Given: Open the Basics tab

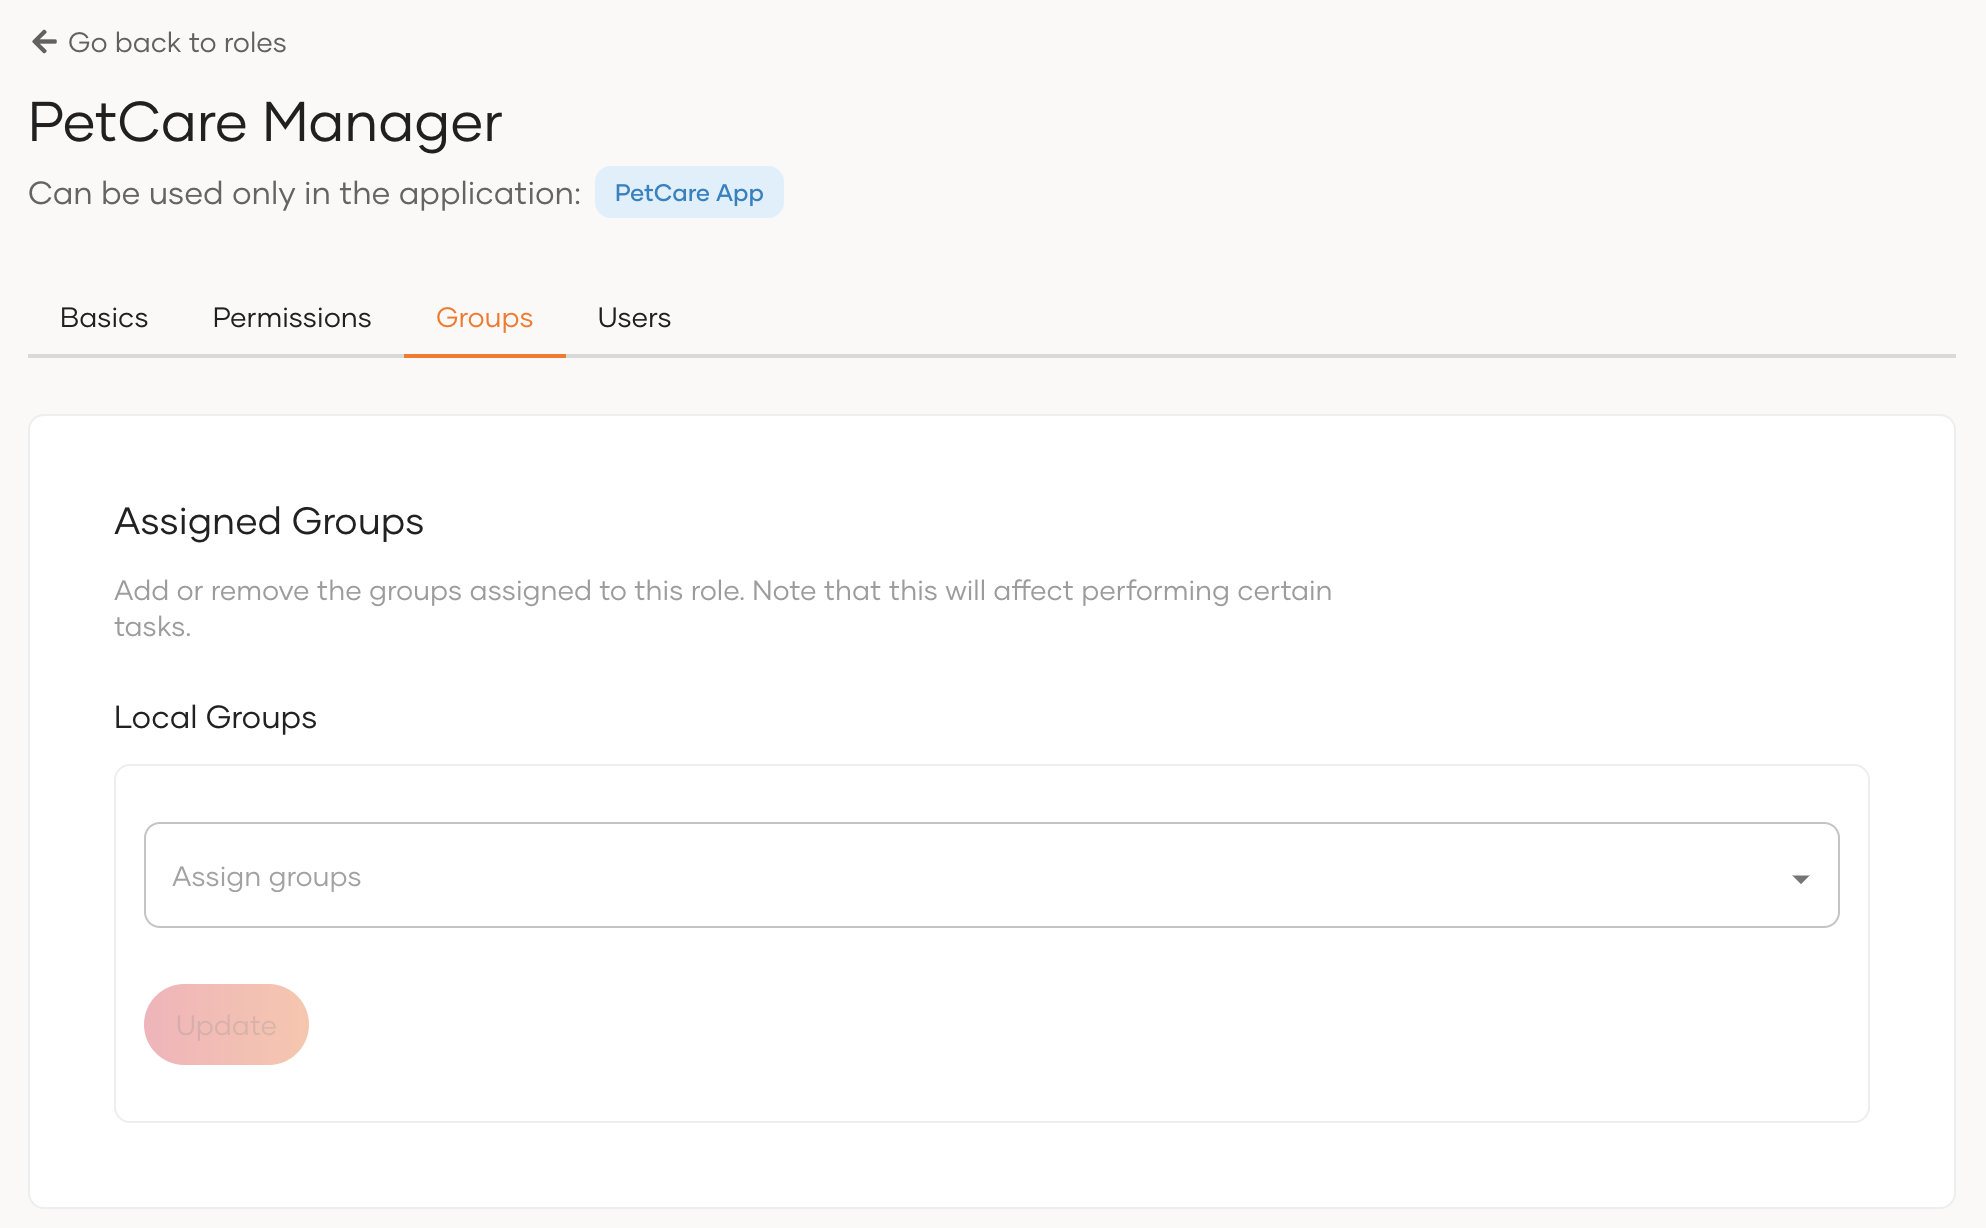Looking at the screenshot, I should 103,317.
